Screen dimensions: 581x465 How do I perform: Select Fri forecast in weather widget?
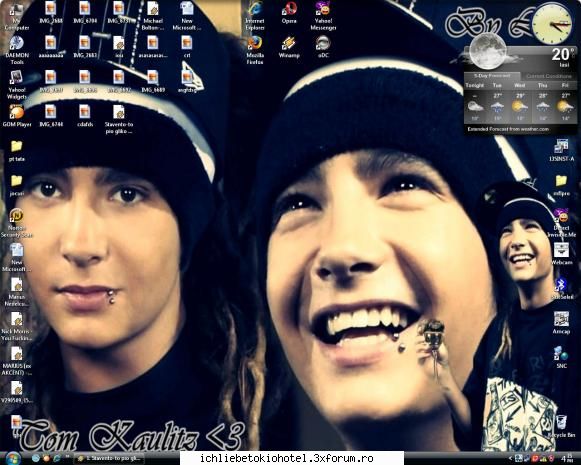pos(565,102)
